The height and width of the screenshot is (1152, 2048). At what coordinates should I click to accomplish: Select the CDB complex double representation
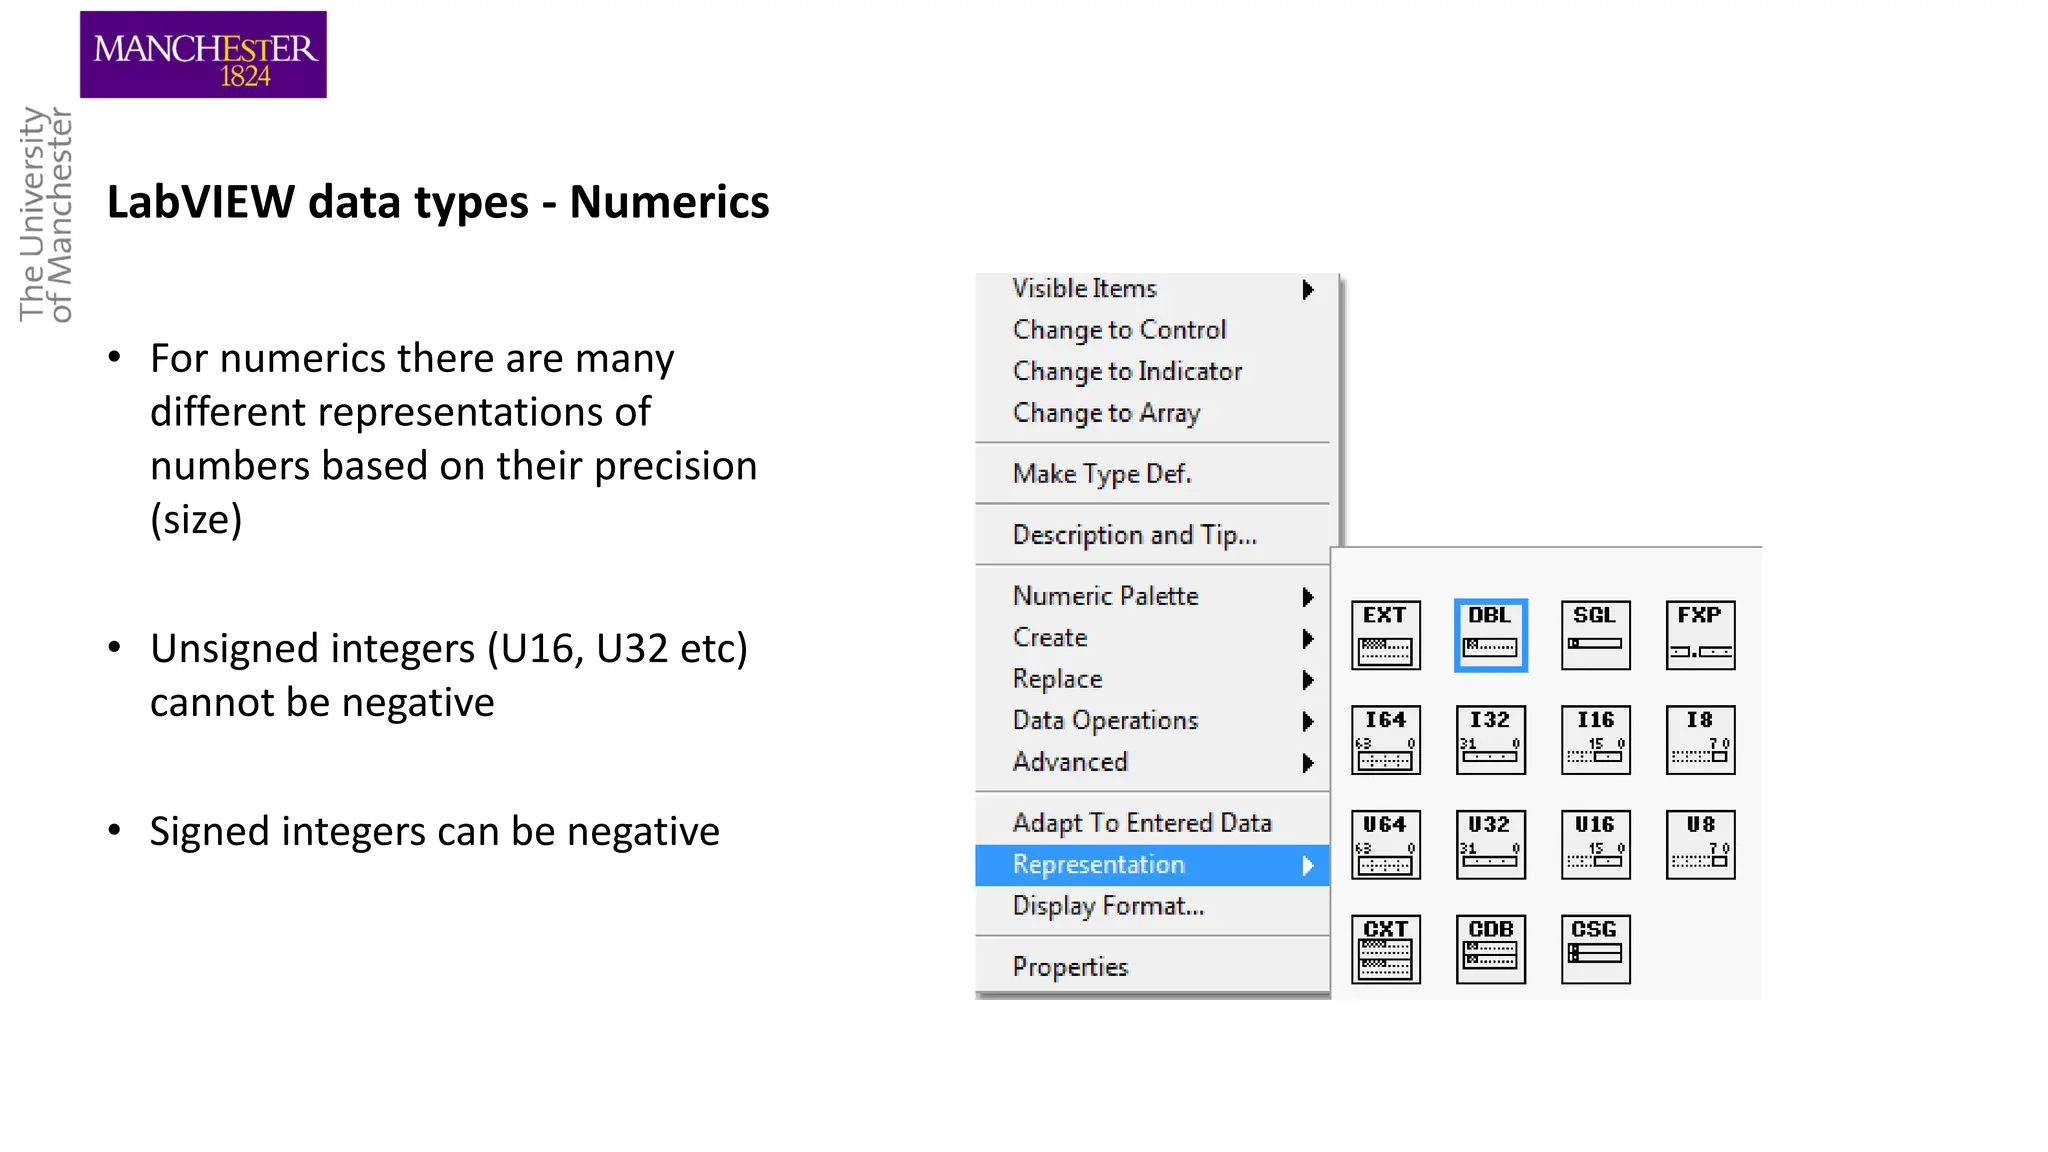coord(1490,949)
